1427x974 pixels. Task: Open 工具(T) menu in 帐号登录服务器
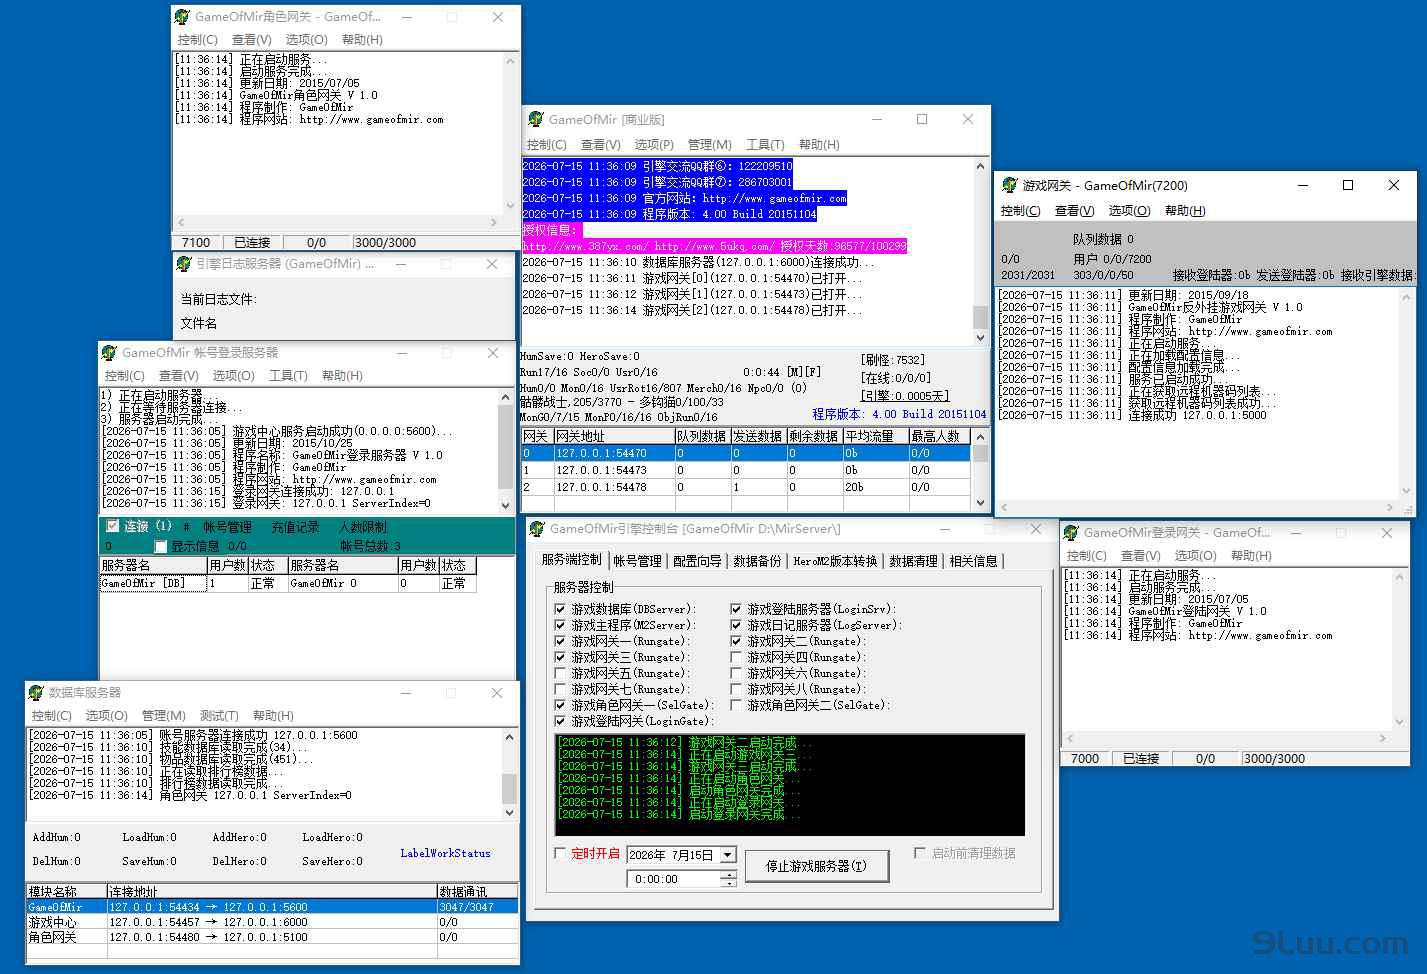(288, 376)
